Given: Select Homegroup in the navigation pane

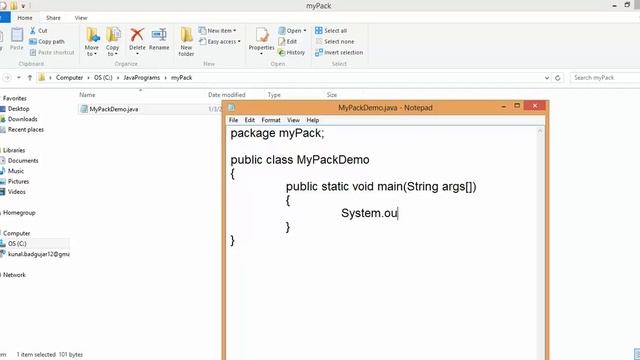Looking at the screenshot, I should [x=19, y=213].
